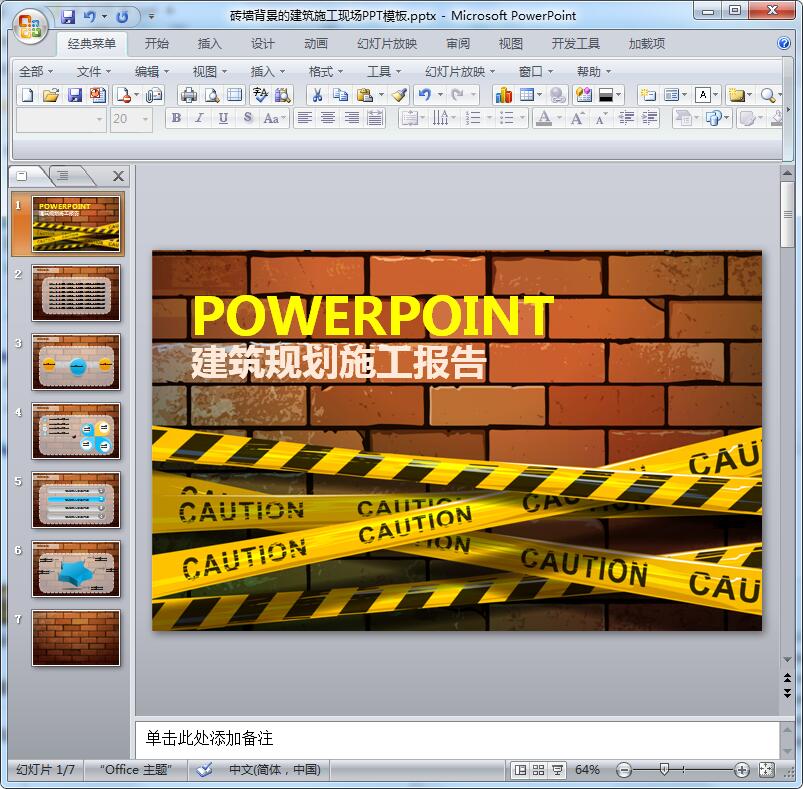The image size is (803, 789).
Task: Click the Cut scissors icon
Action: (x=318, y=95)
